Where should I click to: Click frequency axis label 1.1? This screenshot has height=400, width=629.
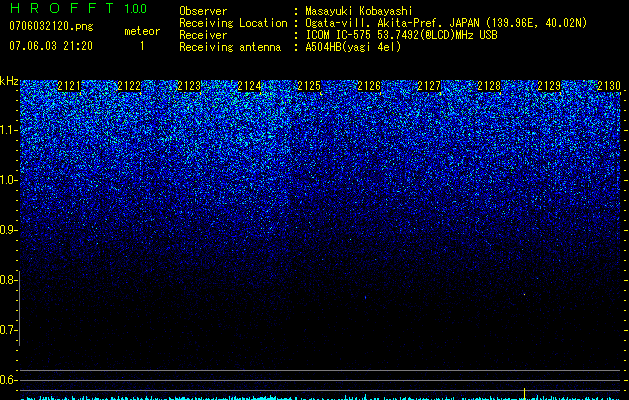(x=9, y=130)
